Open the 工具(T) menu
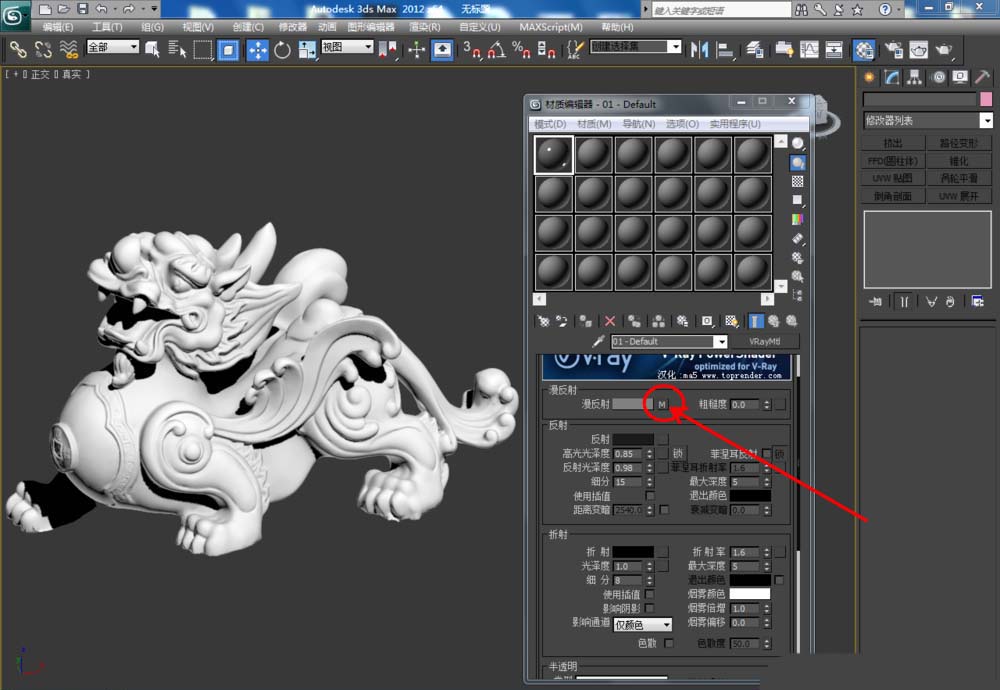 tap(107, 27)
